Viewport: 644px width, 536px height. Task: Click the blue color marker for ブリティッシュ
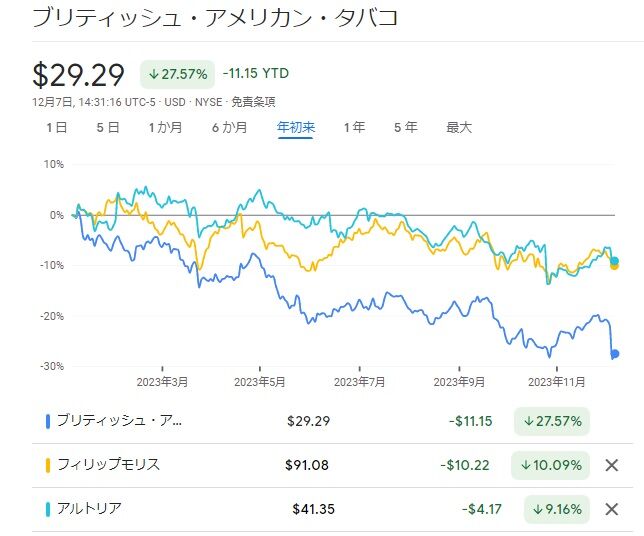click(x=48, y=421)
